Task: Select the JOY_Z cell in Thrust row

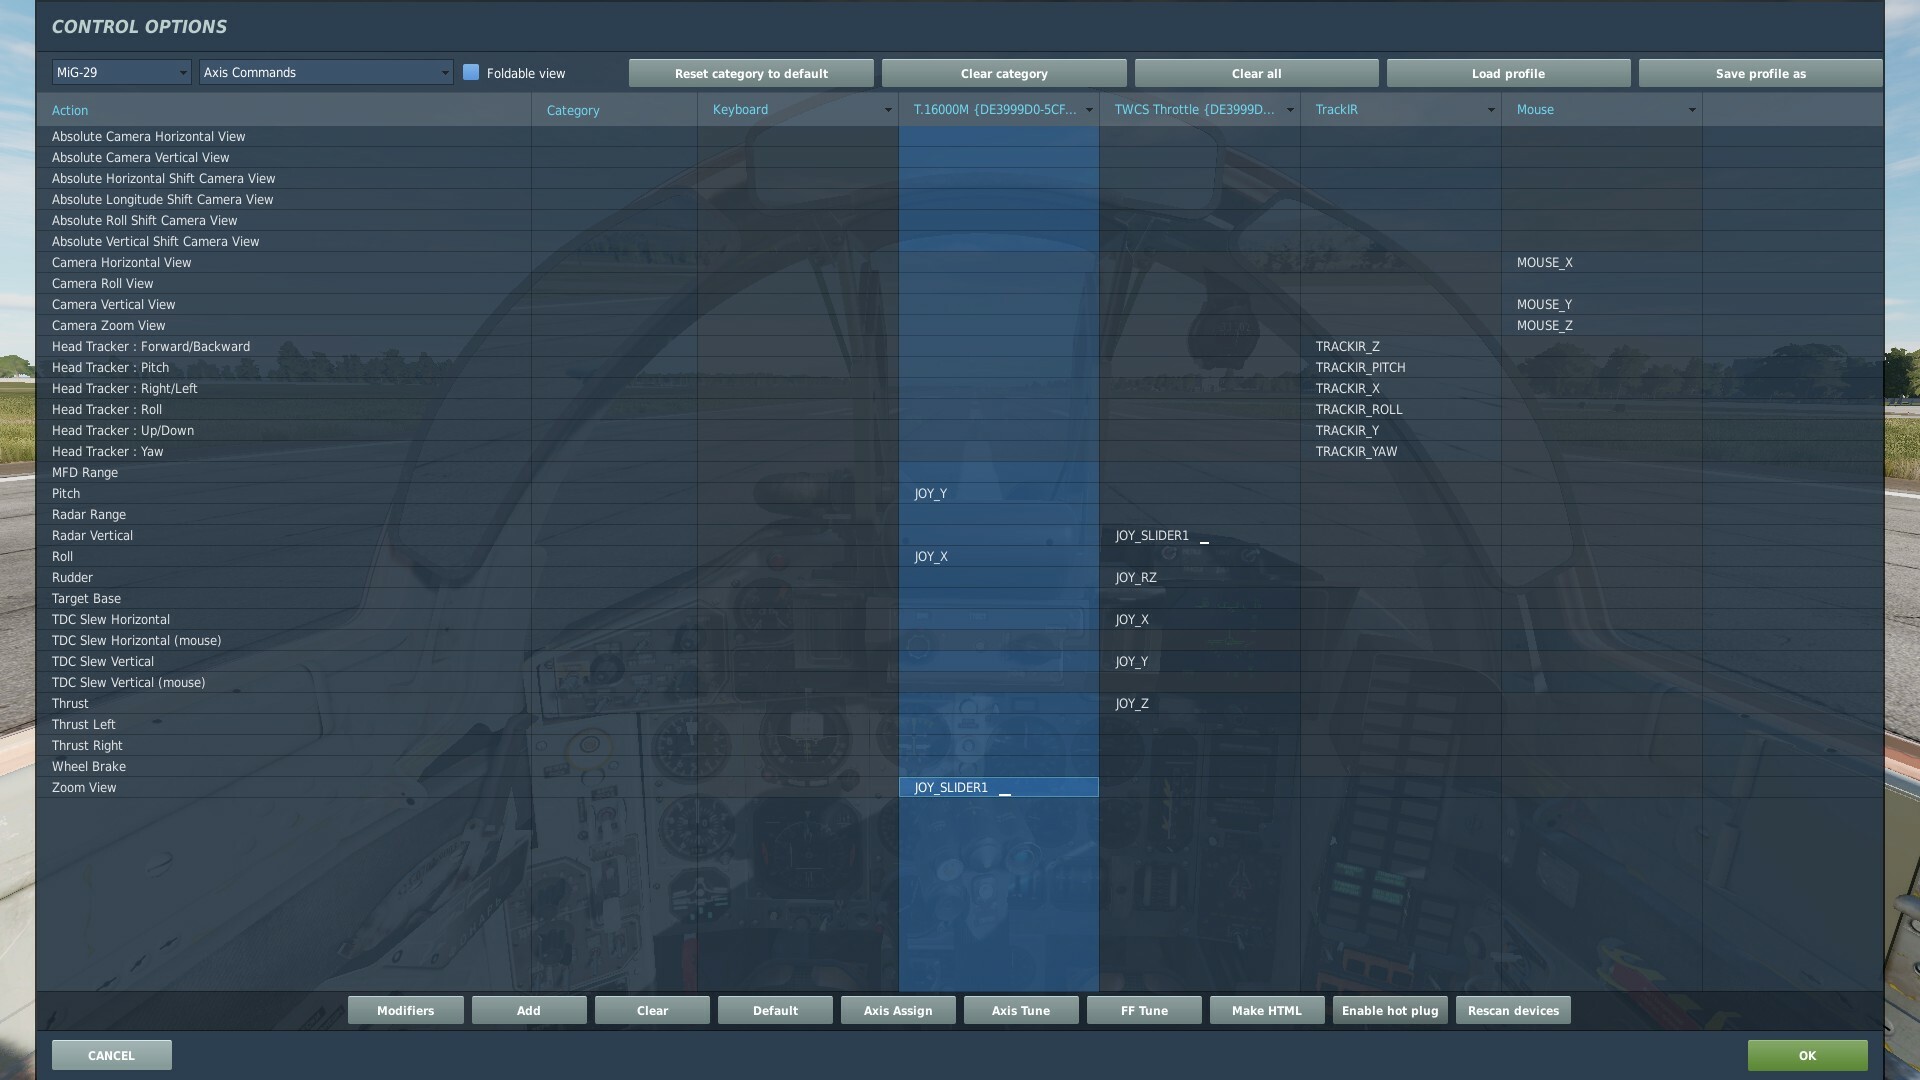Action: [1200, 703]
